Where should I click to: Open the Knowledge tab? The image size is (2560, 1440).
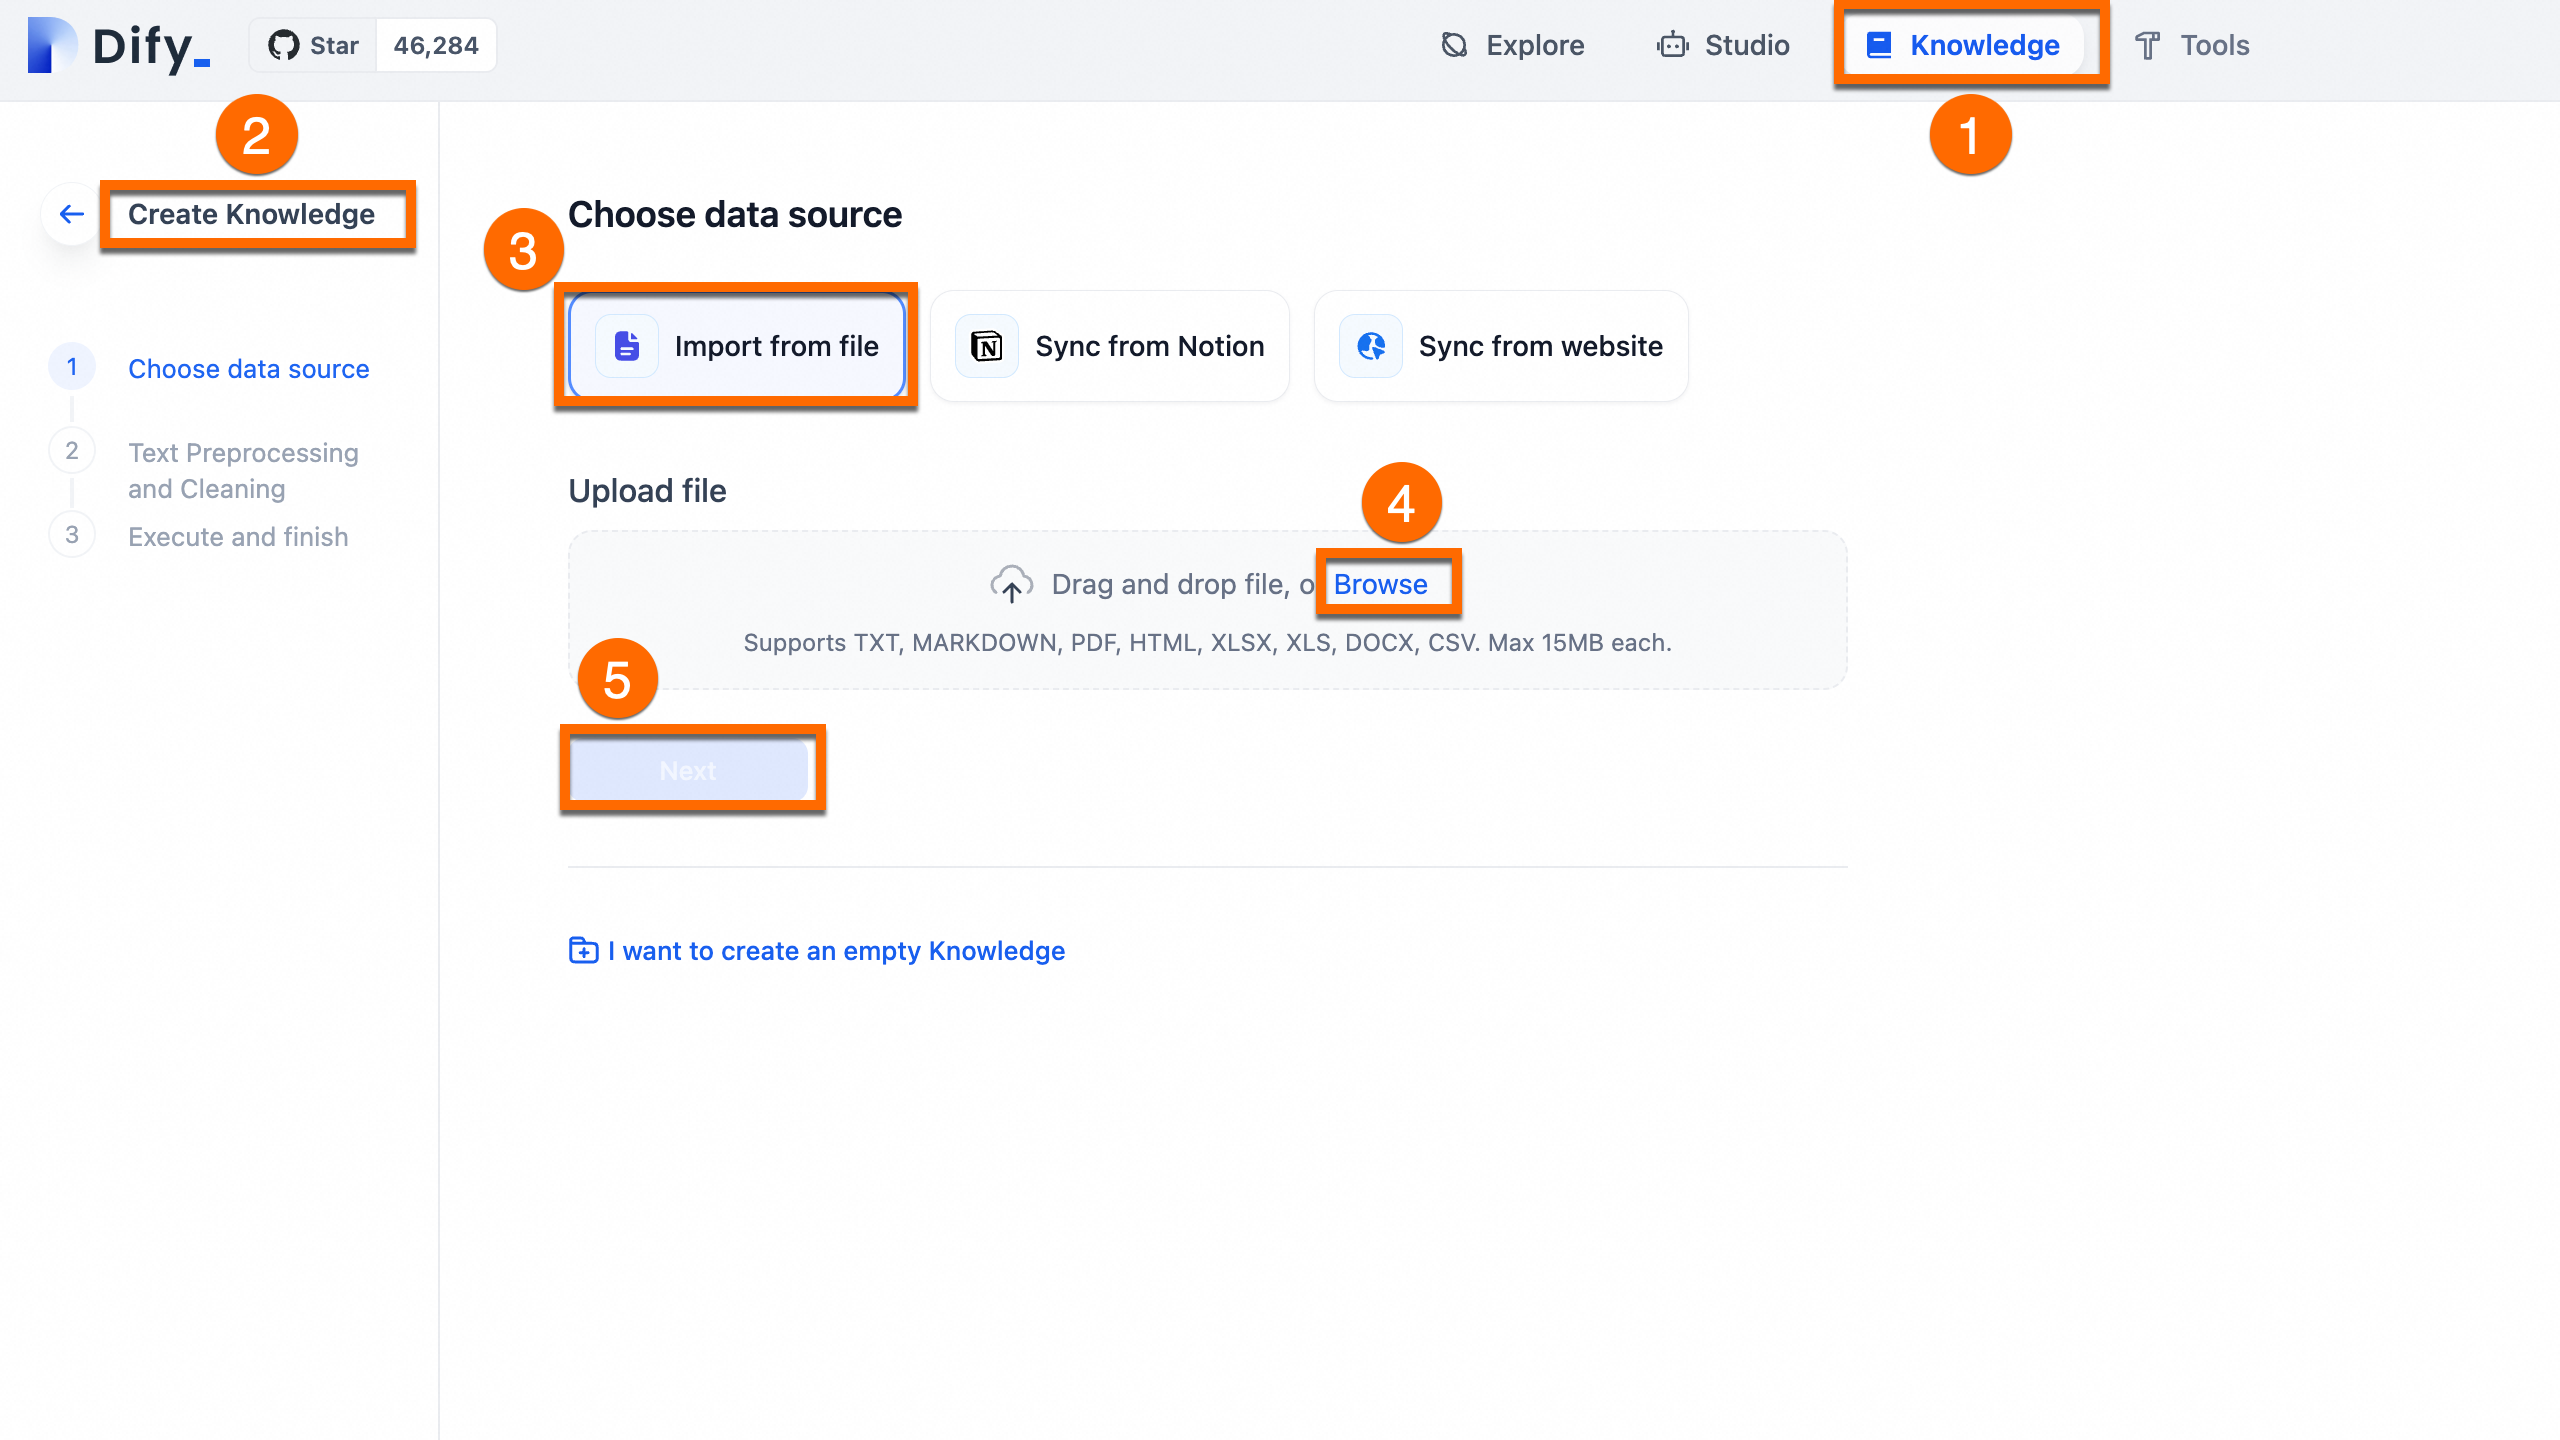pyautogui.click(x=1964, y=45)
